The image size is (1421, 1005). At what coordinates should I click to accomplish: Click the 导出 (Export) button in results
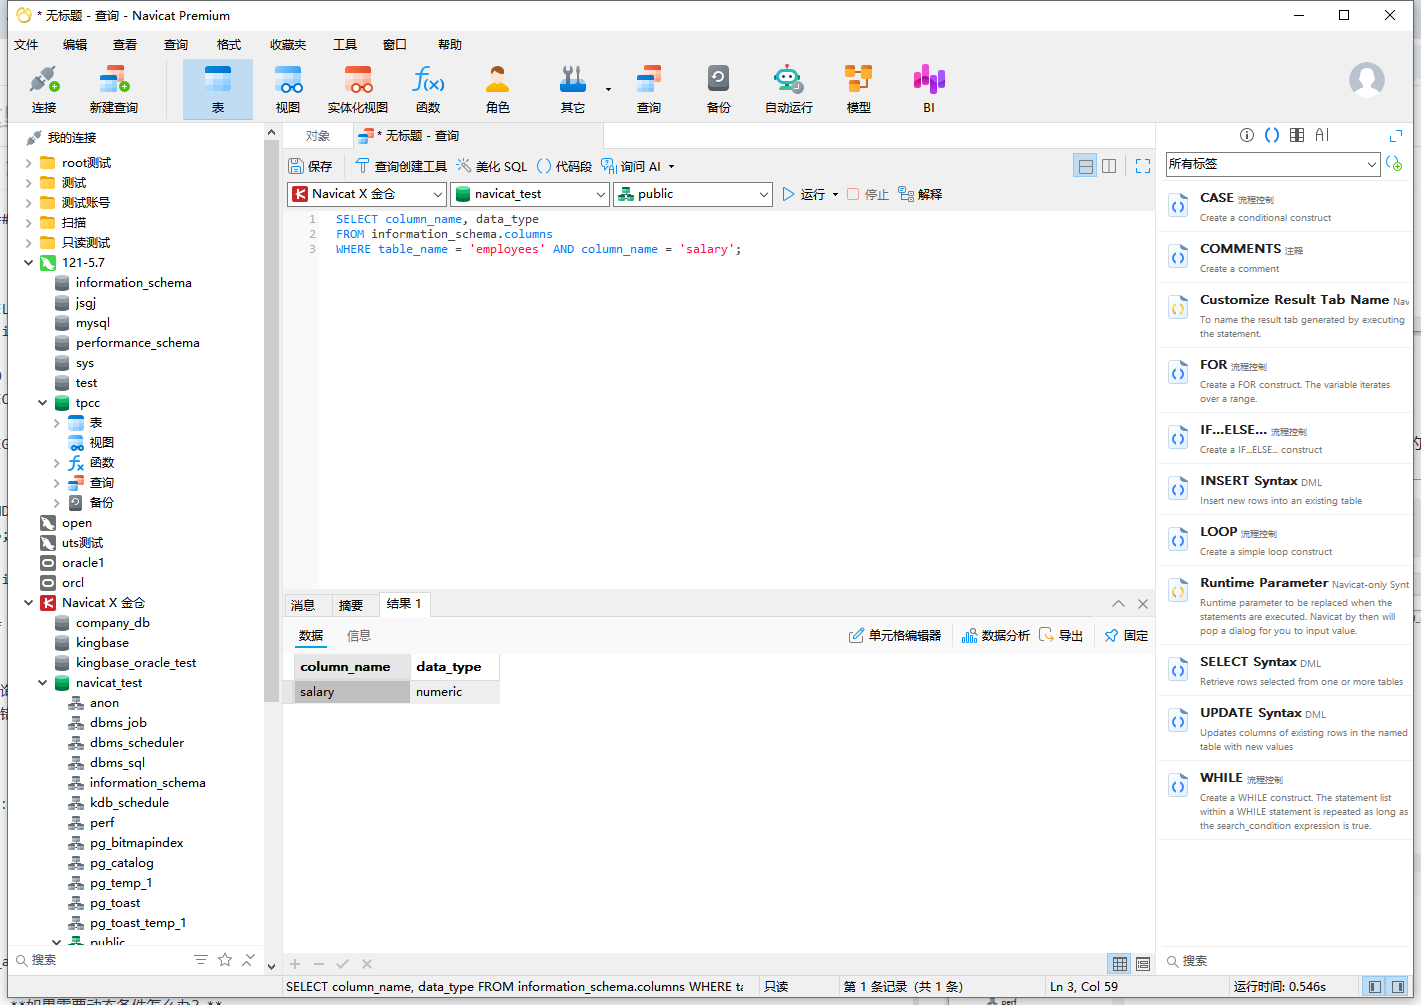(x=1061, y=636)
